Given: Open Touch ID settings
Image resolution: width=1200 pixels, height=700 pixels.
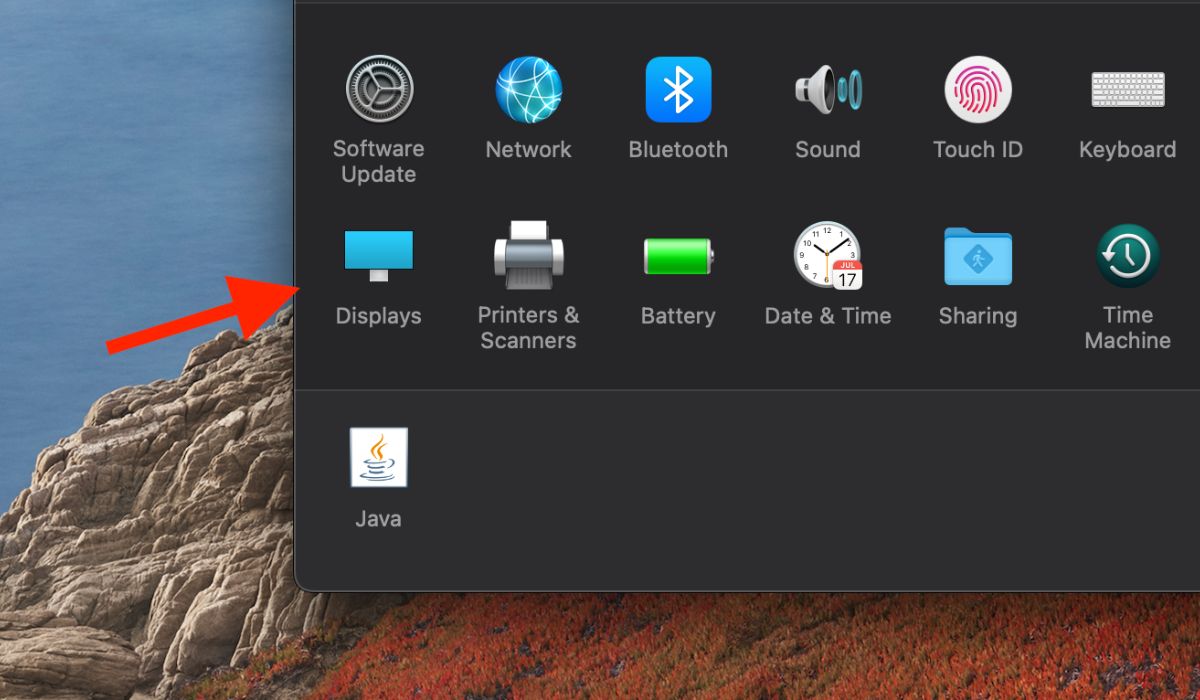Looking at the screenshot, I should click(977, 88).
